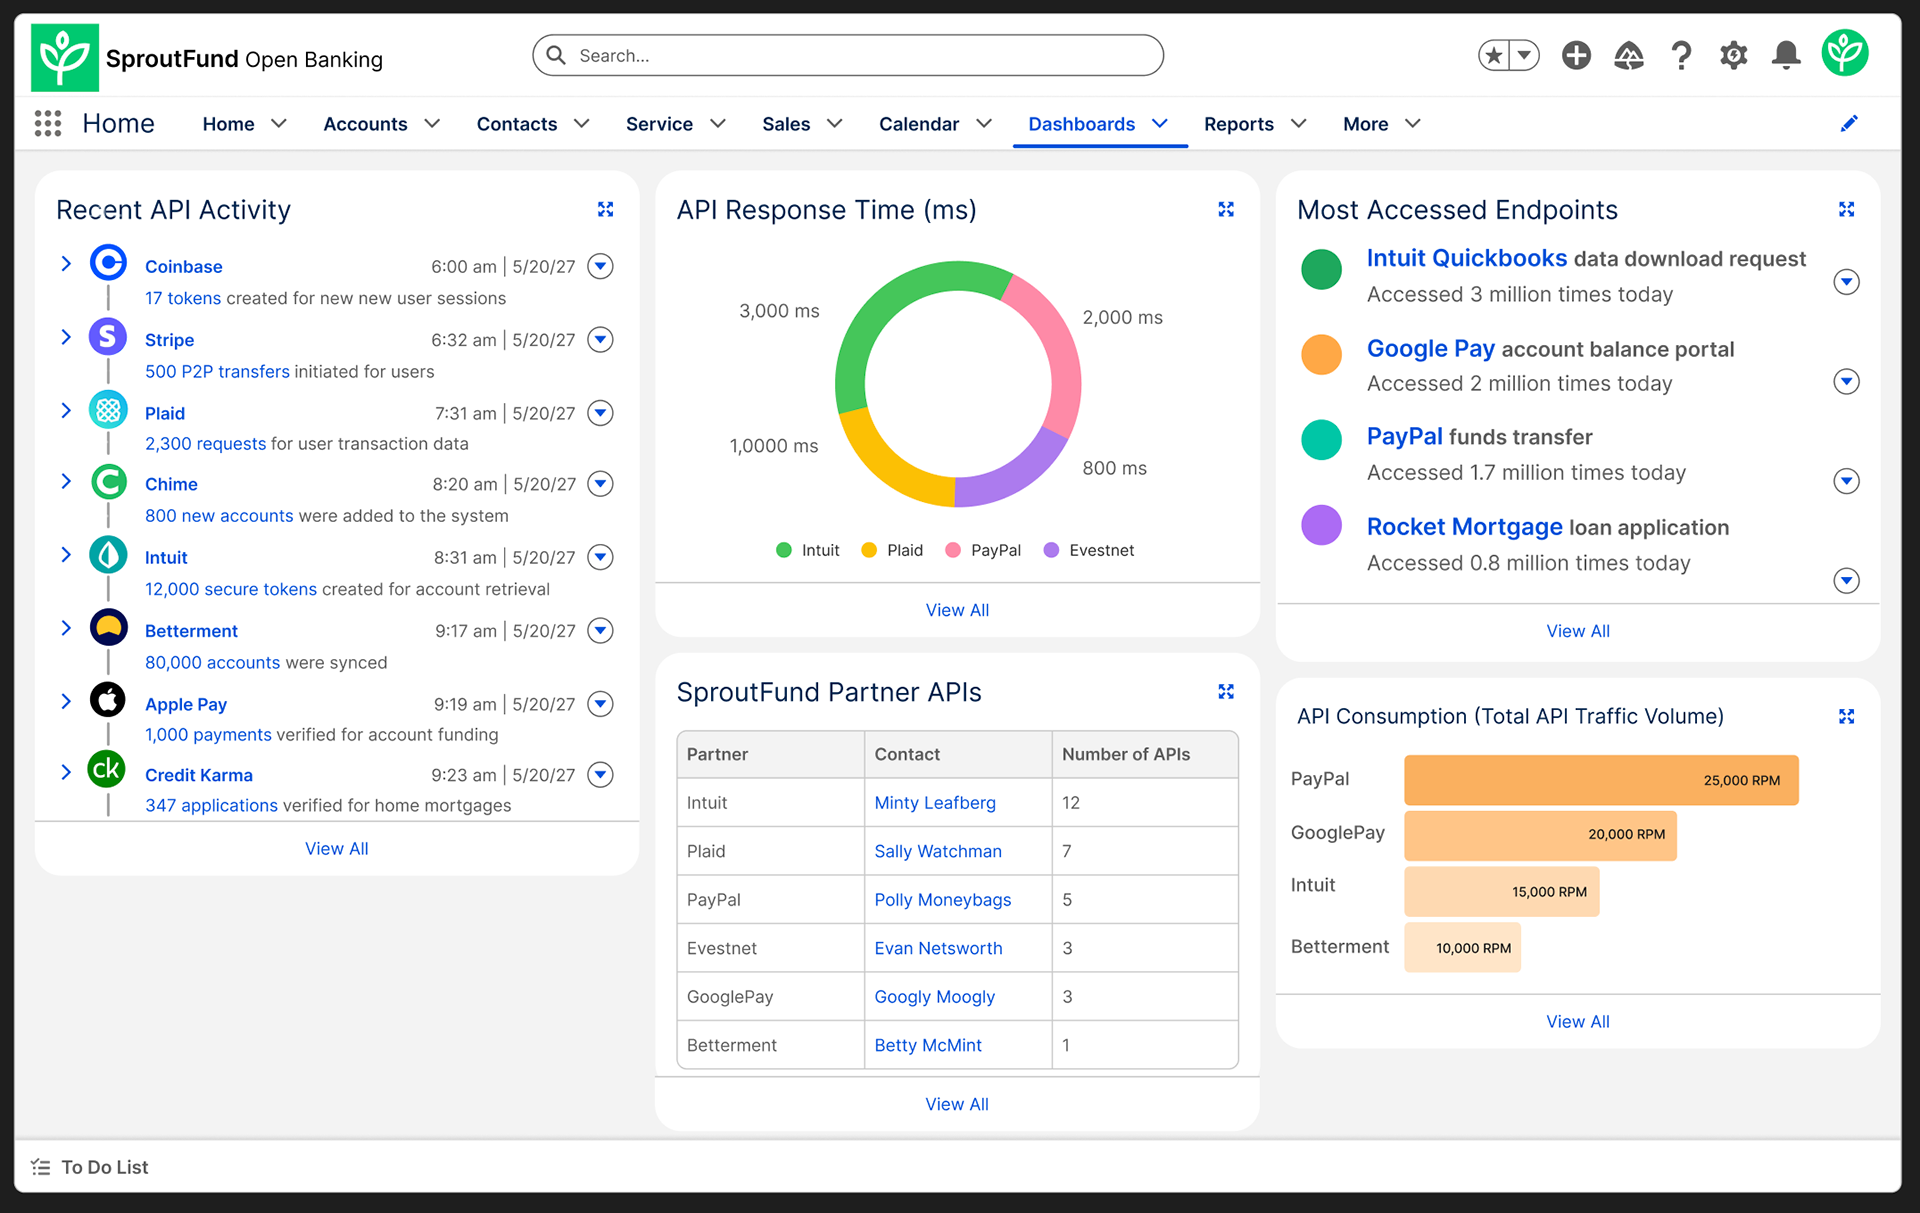
Task: Open the help question mark icon
Action: 1681,55
